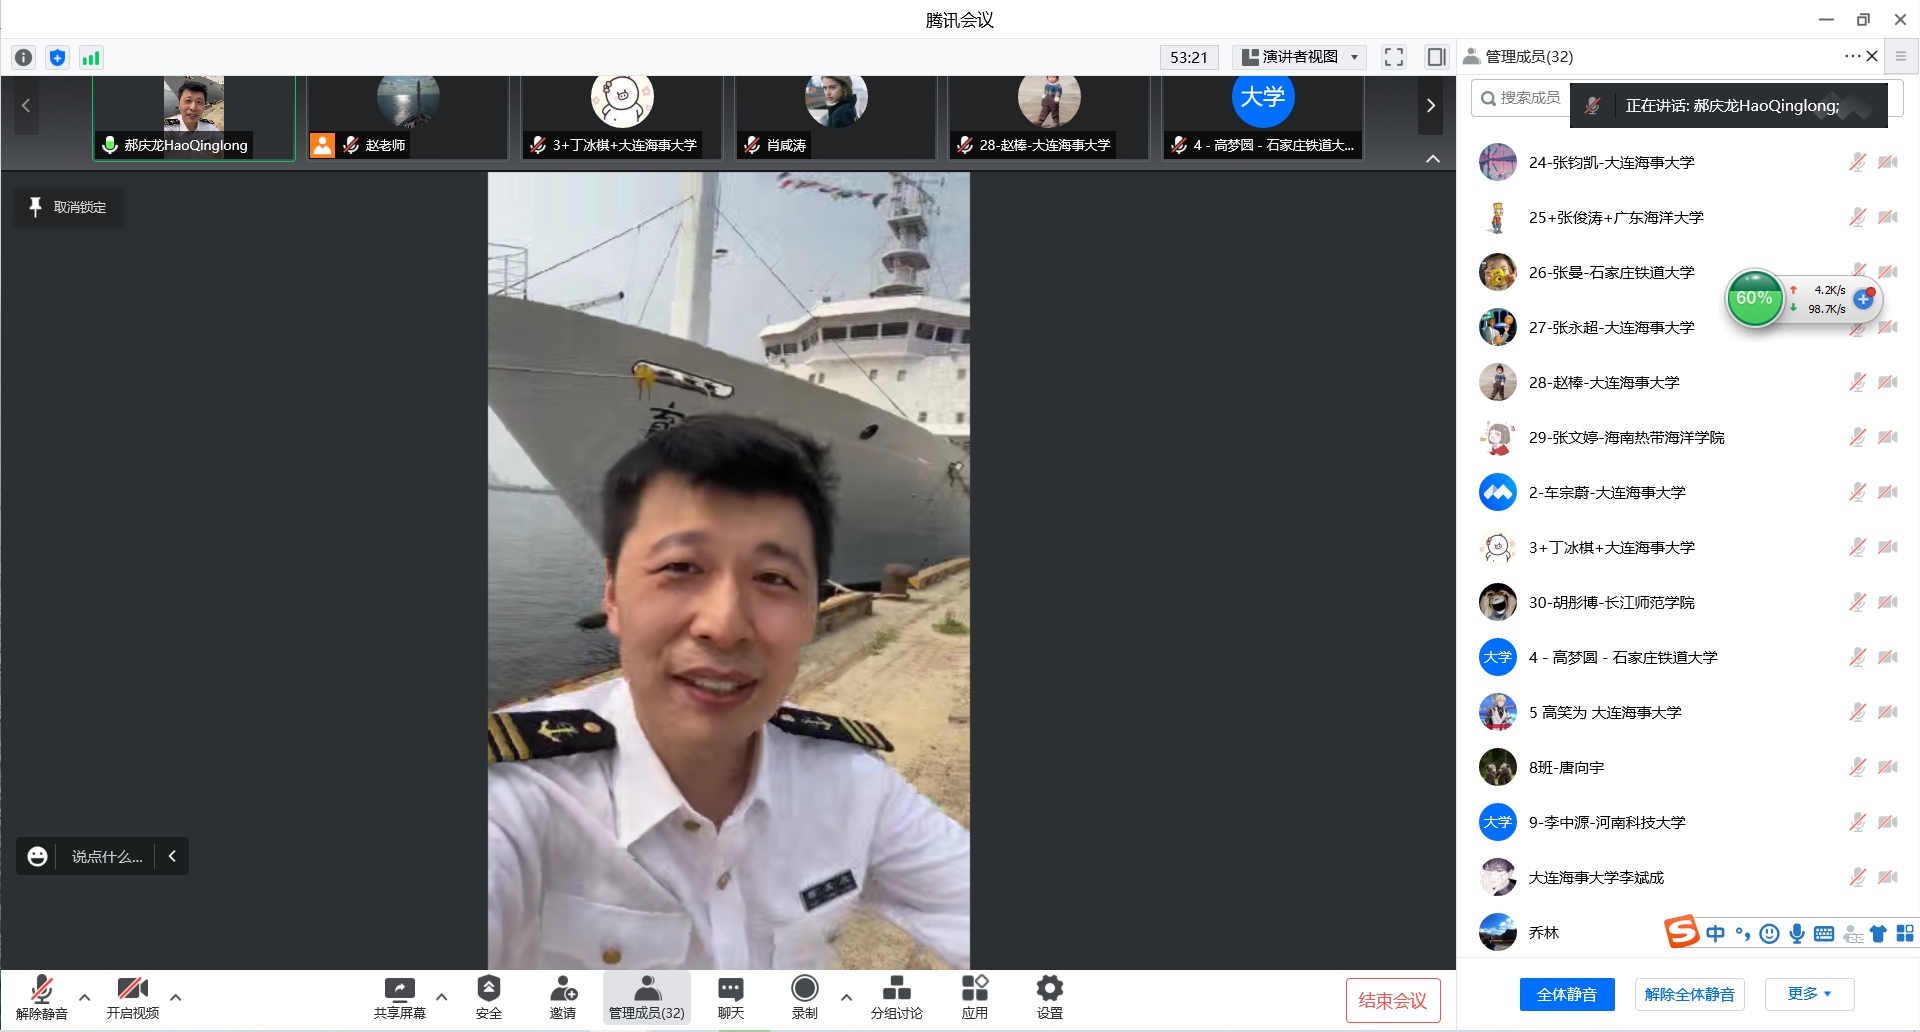Open breakout rooms (分组讨论)
This screenshot has width=1920, height=1032.
click(x=896, y=998)
